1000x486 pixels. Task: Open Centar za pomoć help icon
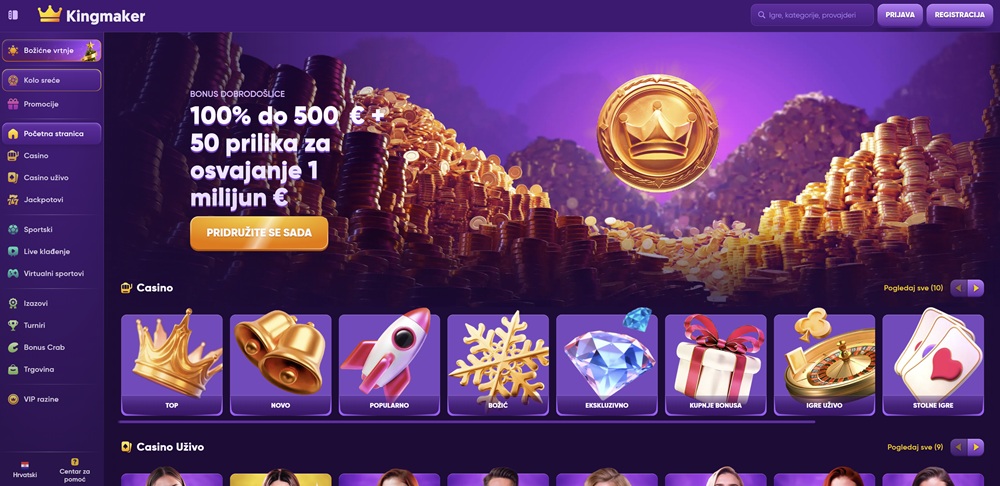coord(75,462)
